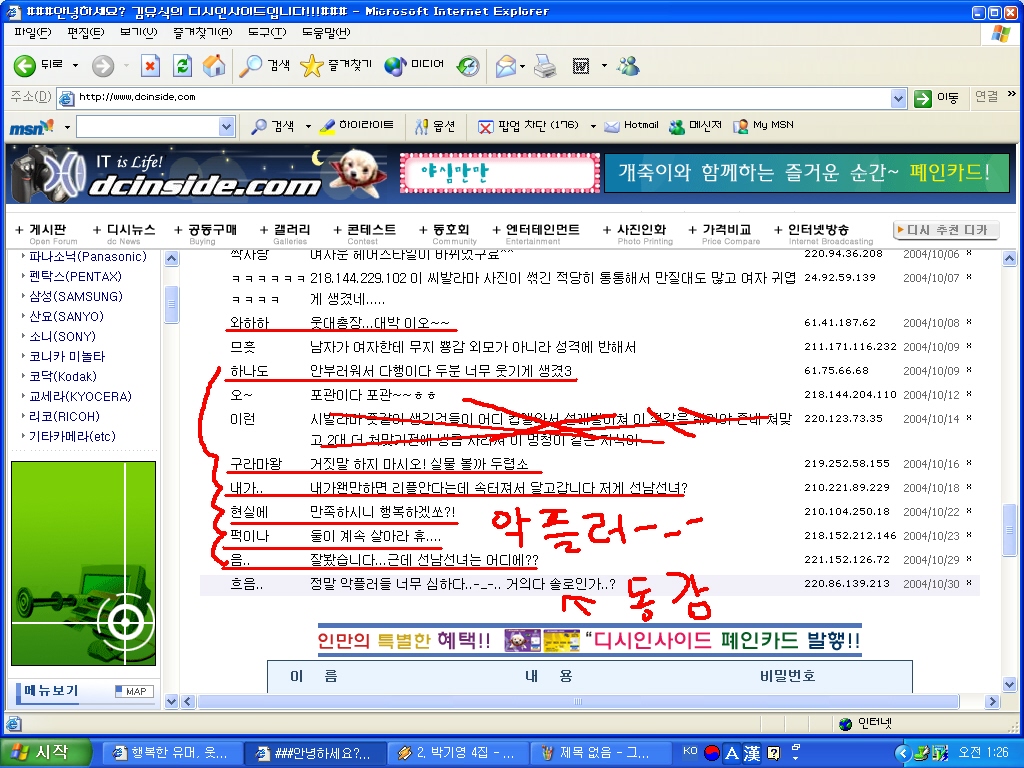Open Favorites (즐겨찾기) star icon
The height and width of the screenshot is (768, 1024).
point(312,65)
